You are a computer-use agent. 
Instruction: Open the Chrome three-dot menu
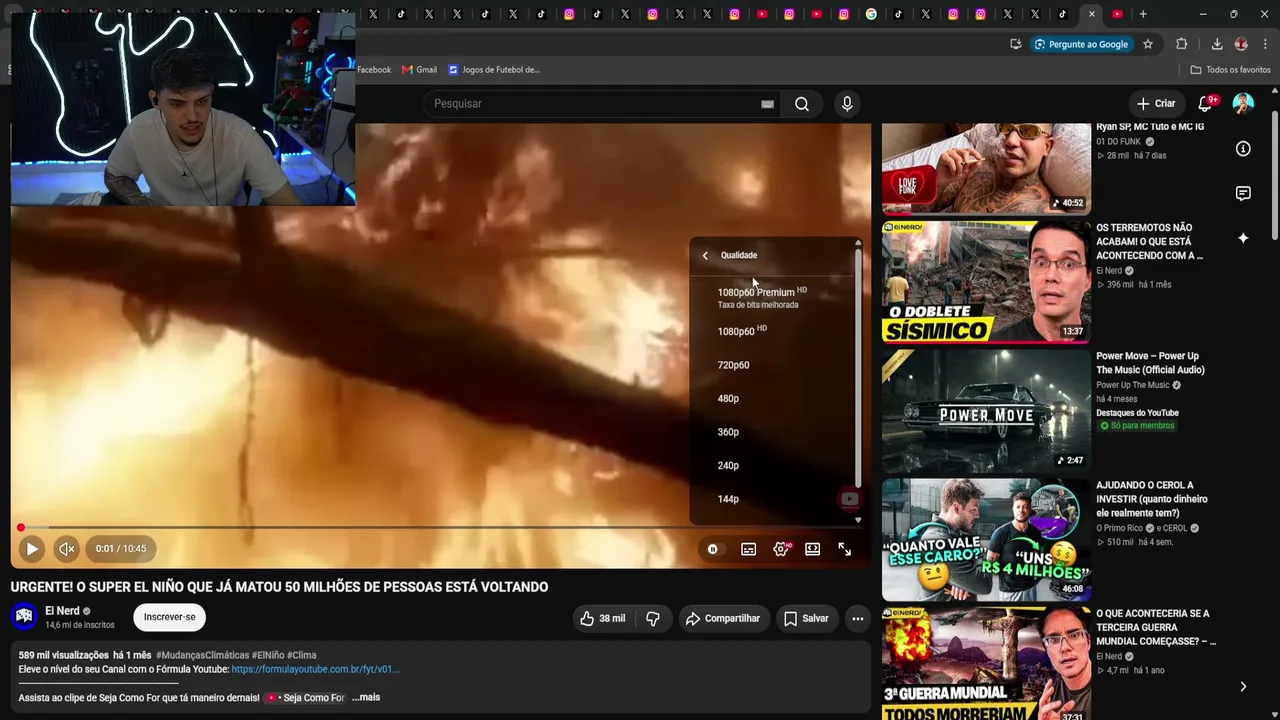pos(1265,44)
